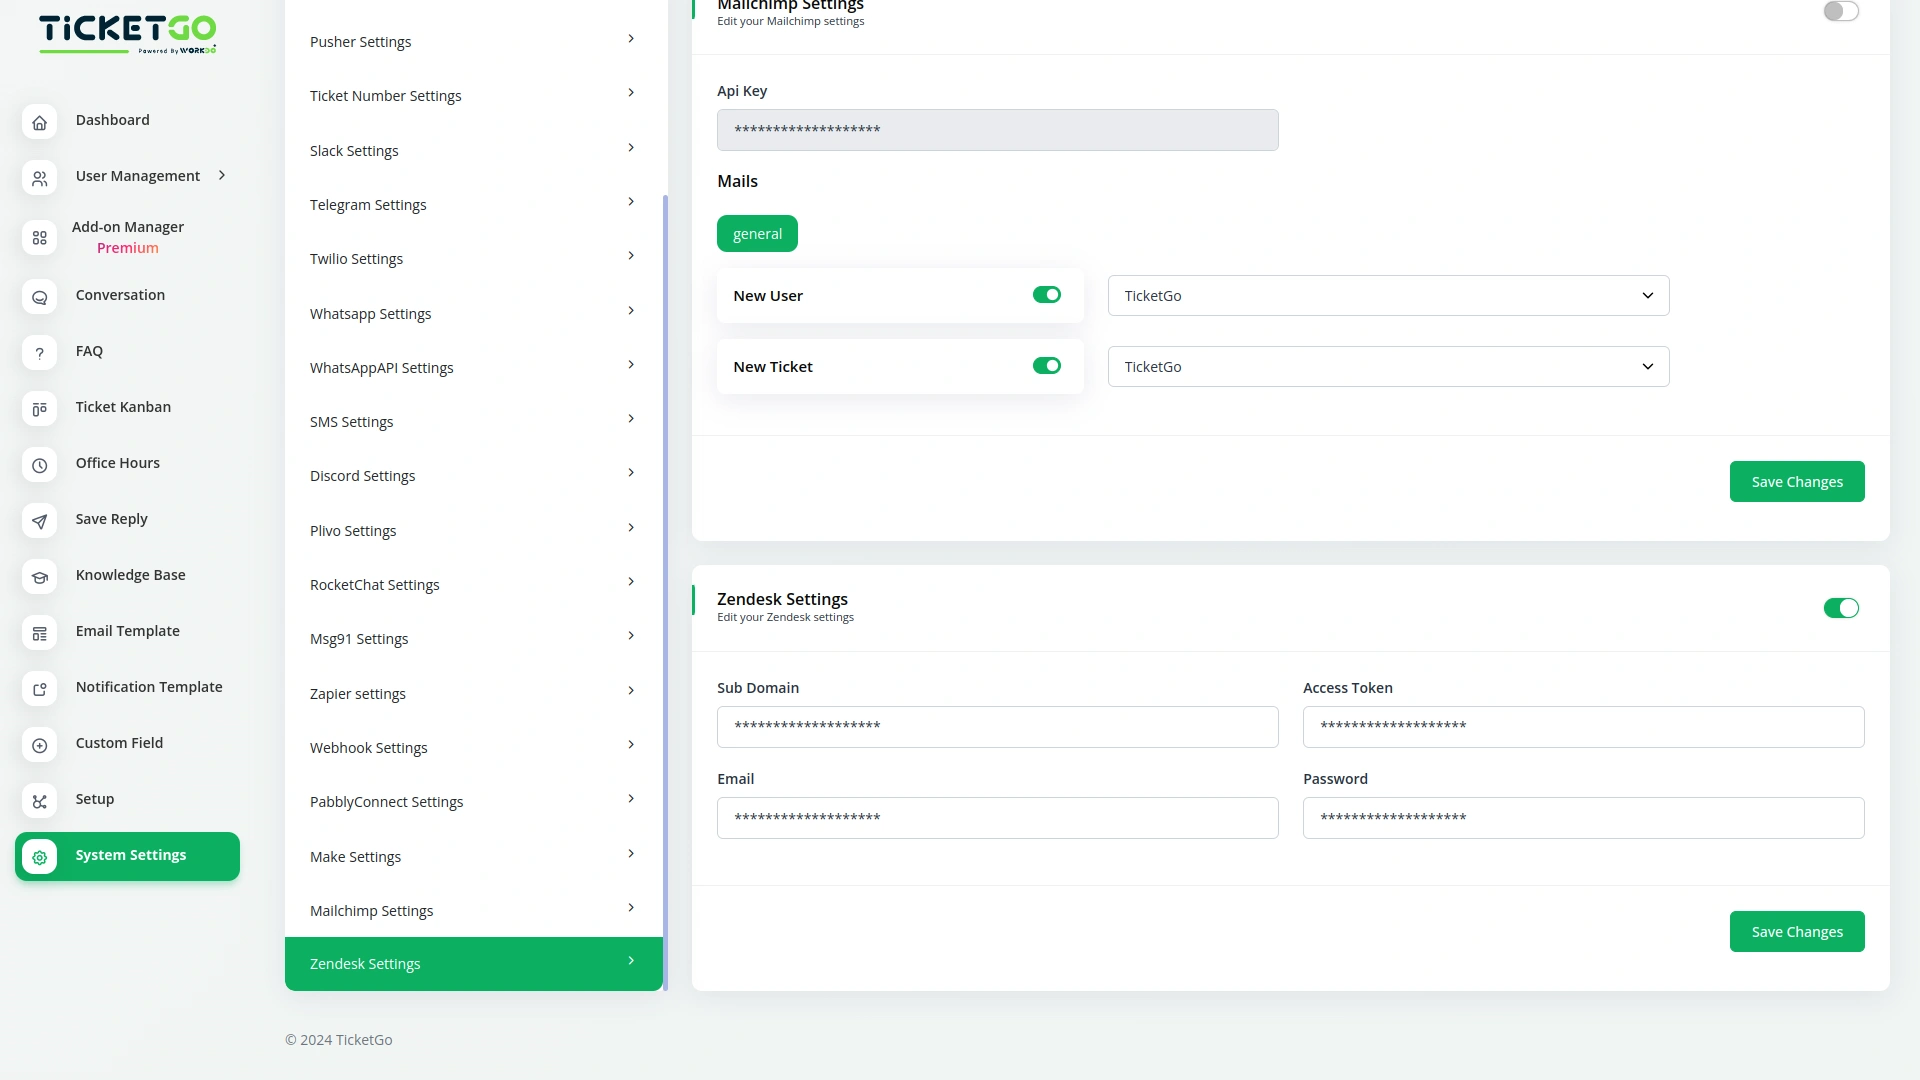Click the Zendesk Sub Domain input field
Viewport: 1920px width, 1080px height.
point(997,727)
